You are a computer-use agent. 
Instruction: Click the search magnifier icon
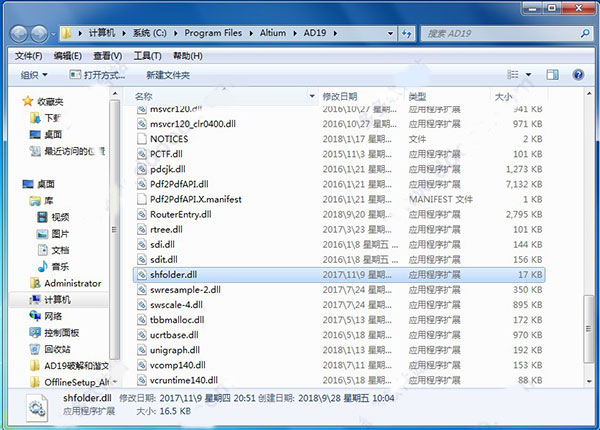pos(585,34)
